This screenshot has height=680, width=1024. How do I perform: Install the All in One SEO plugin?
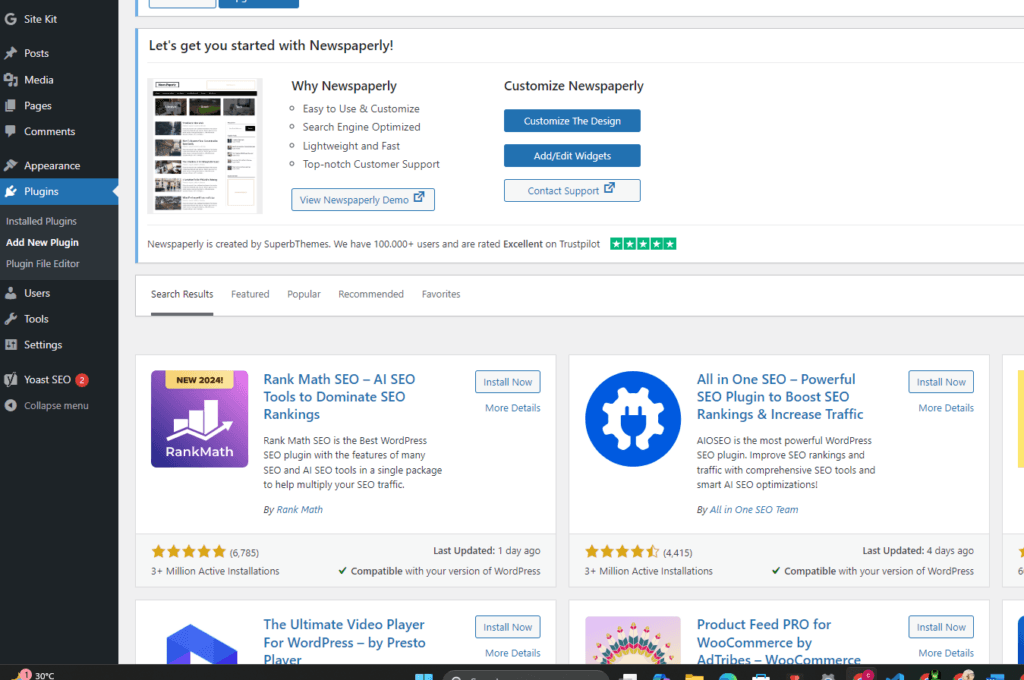point(941,382)
